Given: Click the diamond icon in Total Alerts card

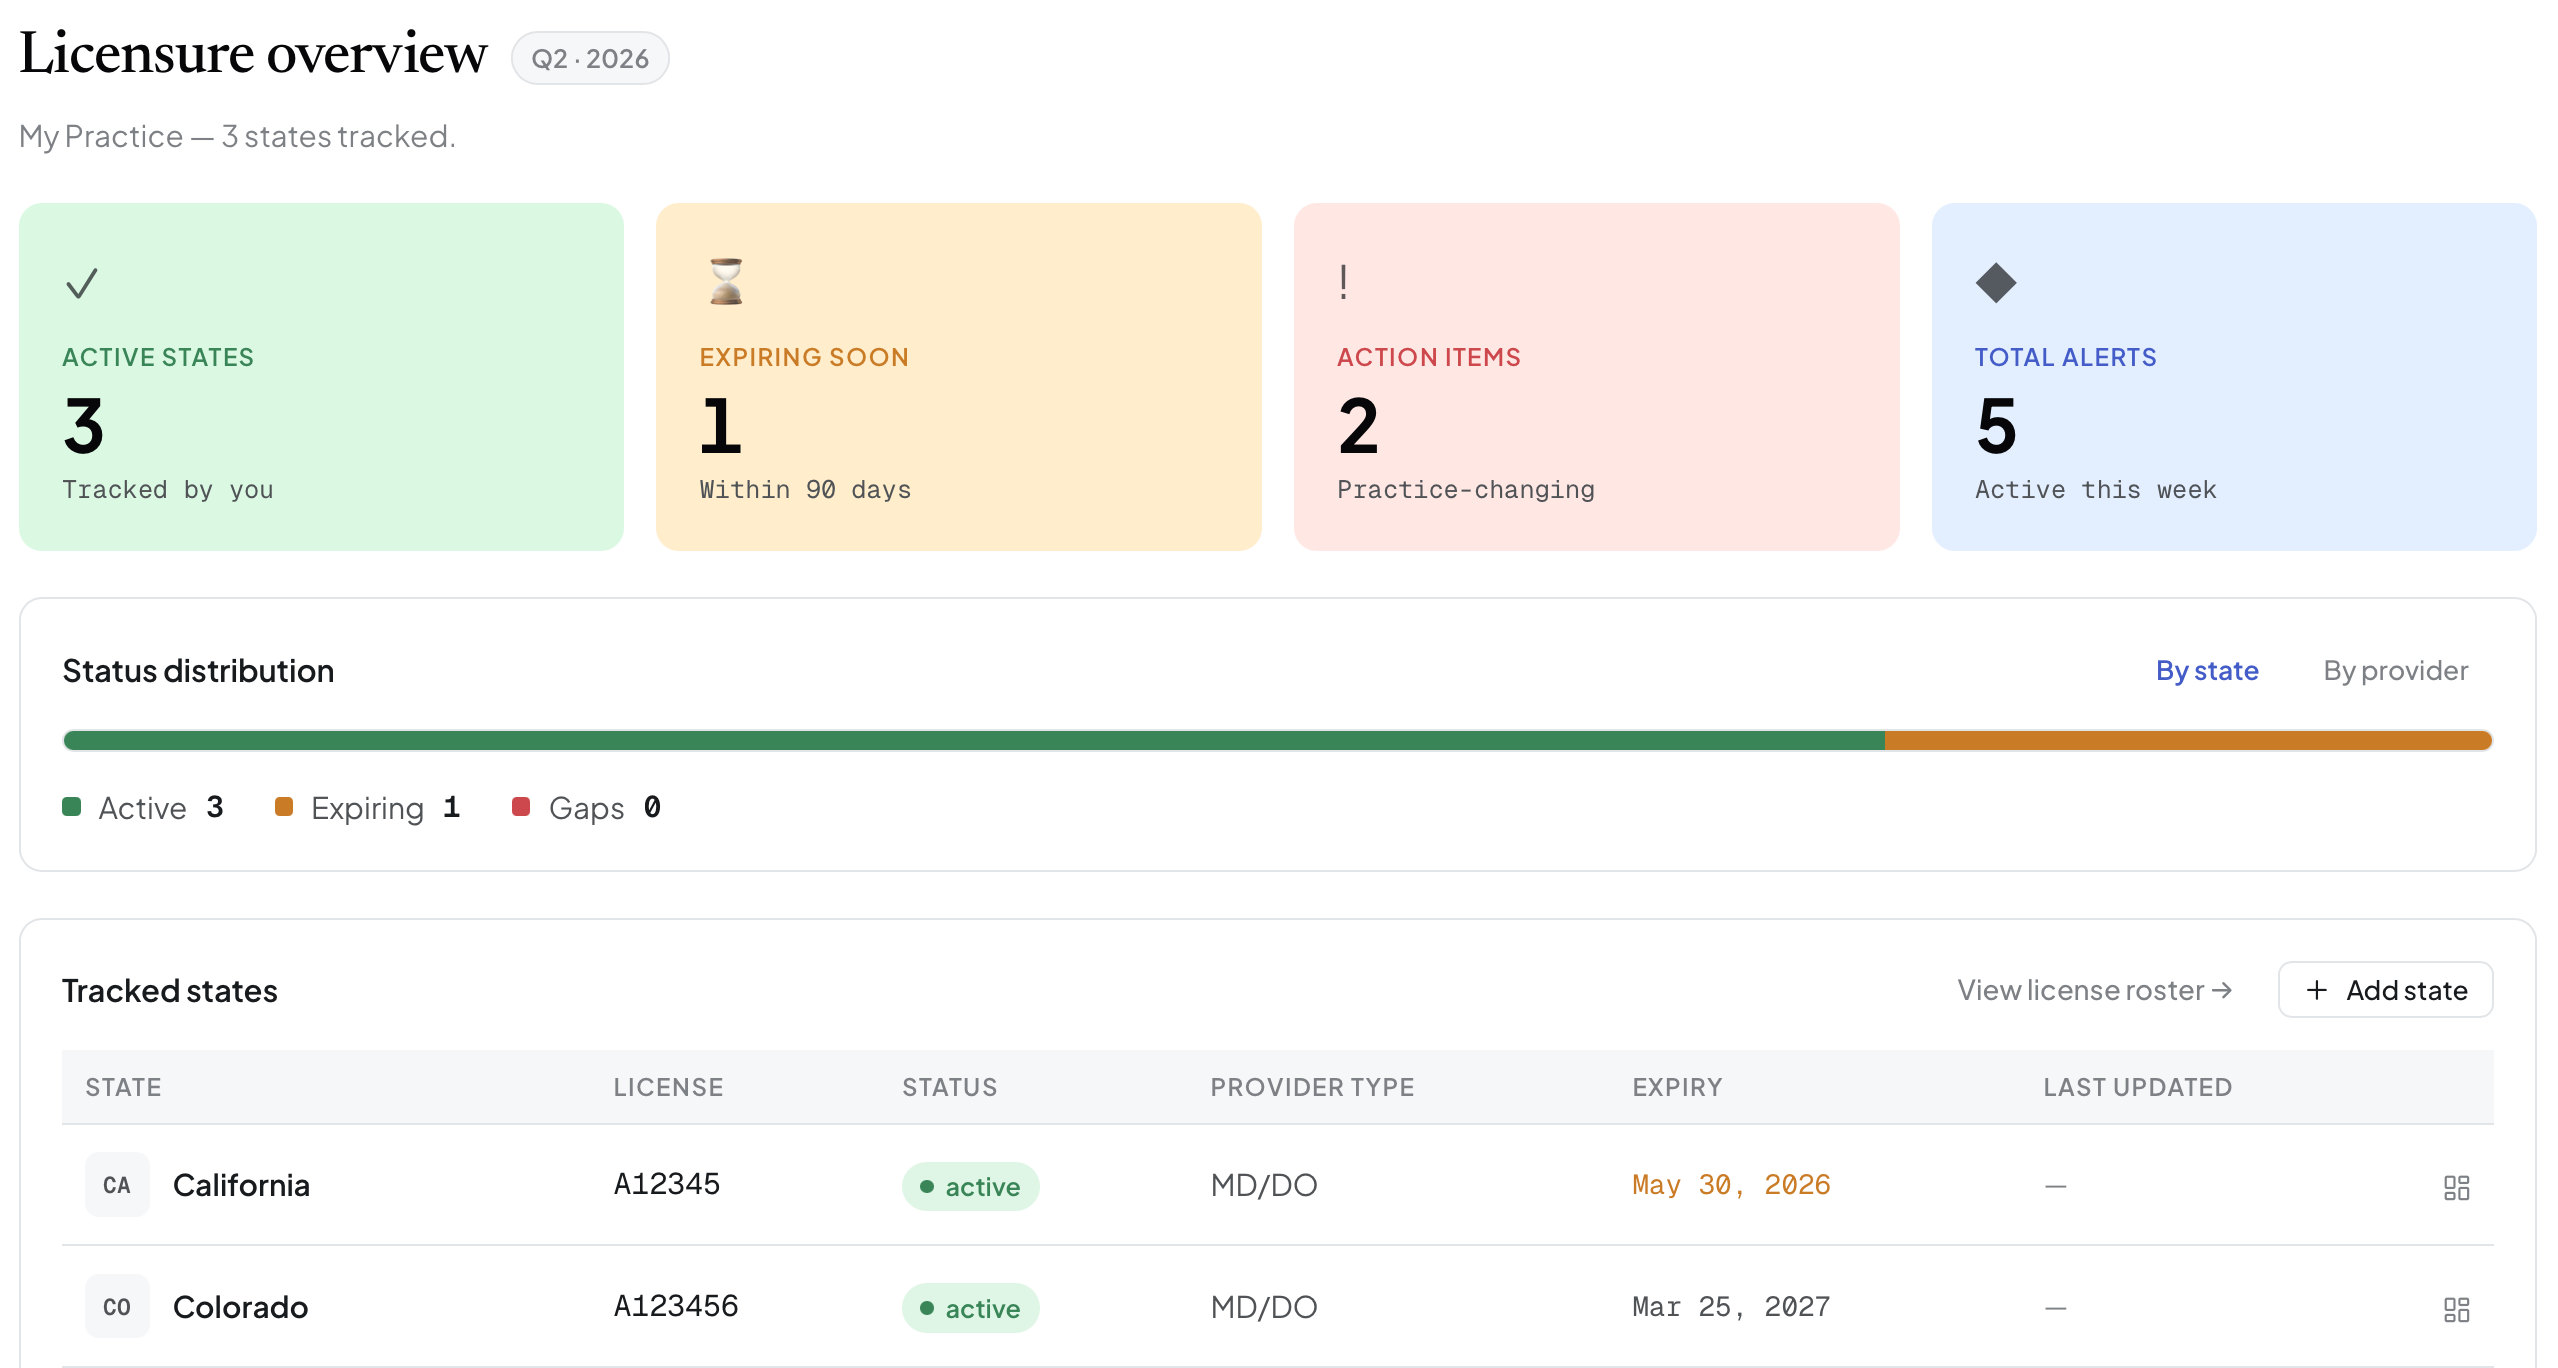Looking at the screenshot, I should click(x=1996, y=282).
